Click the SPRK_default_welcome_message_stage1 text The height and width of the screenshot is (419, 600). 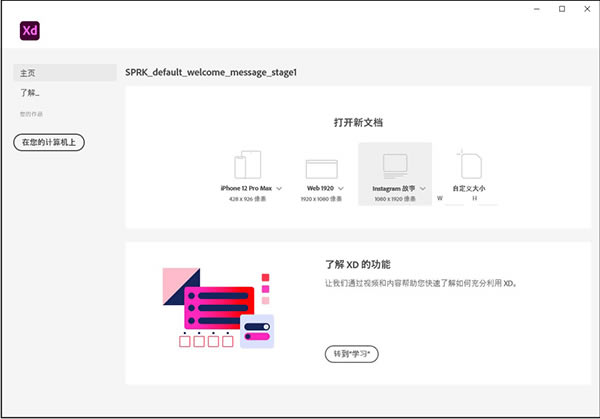click(211, 72)
